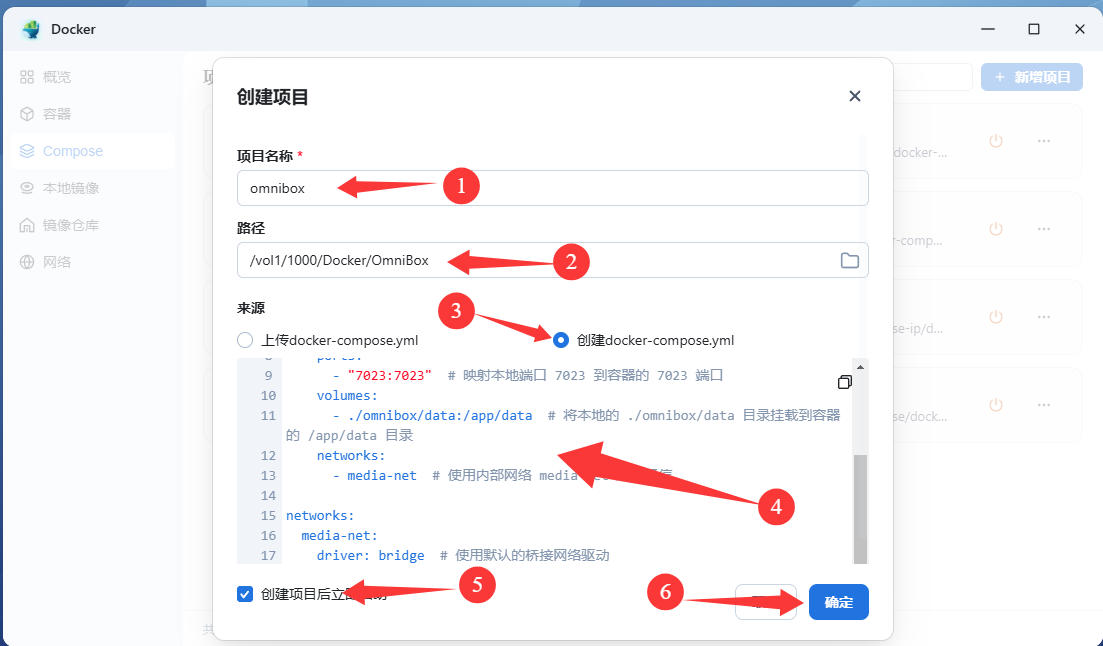The image size is (1103, 646).
Task: Click power icon of third project row
Action: point(996,317)
